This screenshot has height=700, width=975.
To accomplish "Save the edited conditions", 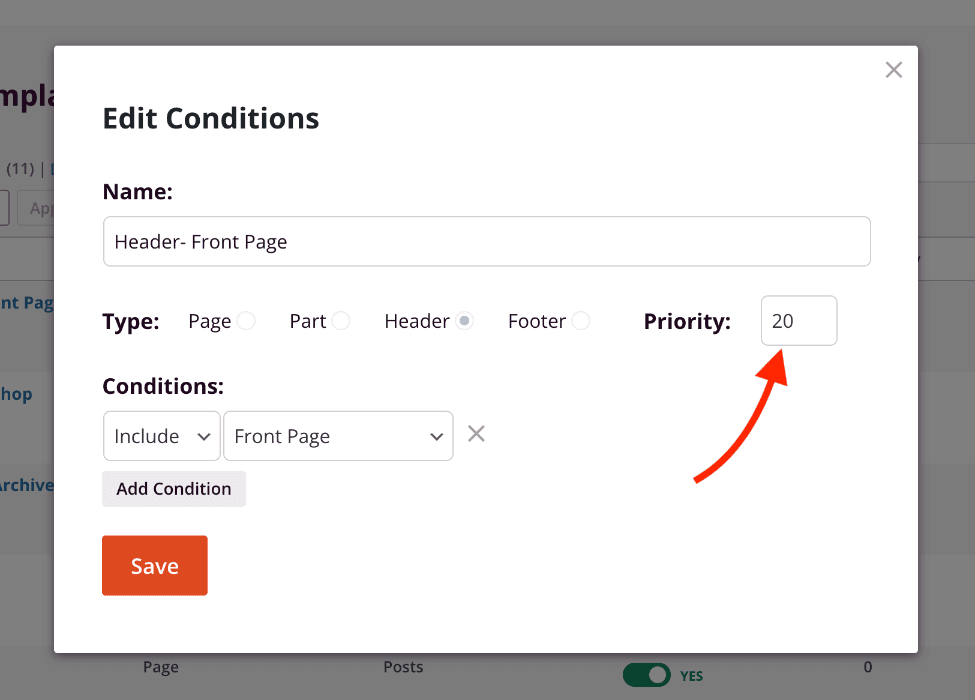I will tap(155, 566).
